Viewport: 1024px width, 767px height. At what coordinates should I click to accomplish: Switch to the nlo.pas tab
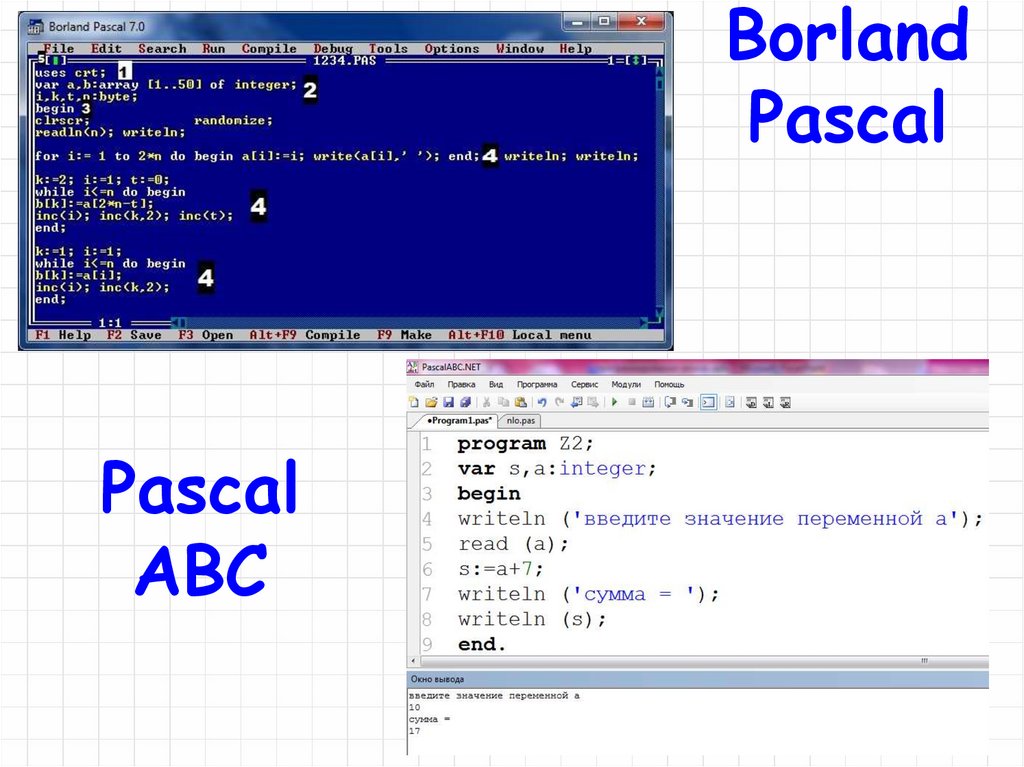pos(520,421)
